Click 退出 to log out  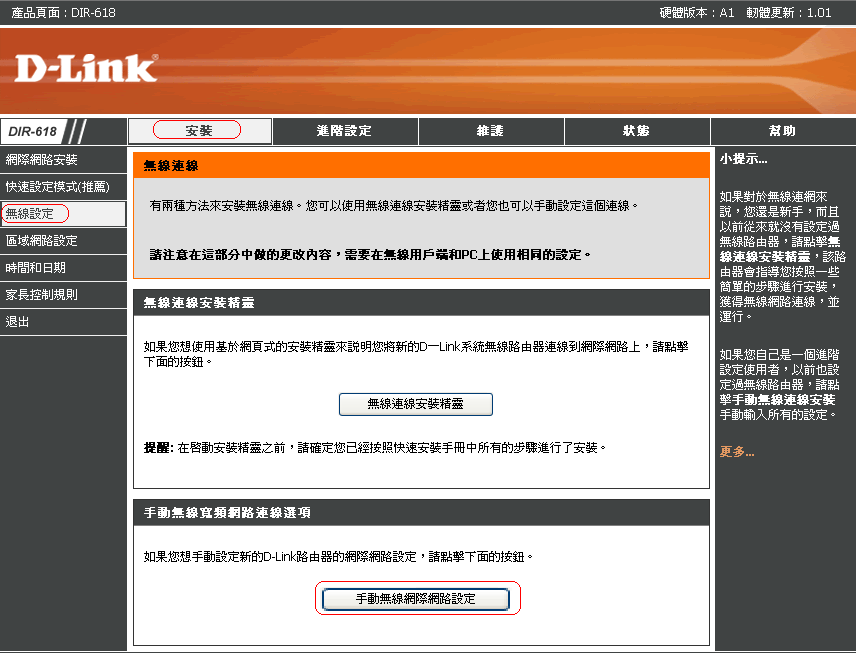63,322
